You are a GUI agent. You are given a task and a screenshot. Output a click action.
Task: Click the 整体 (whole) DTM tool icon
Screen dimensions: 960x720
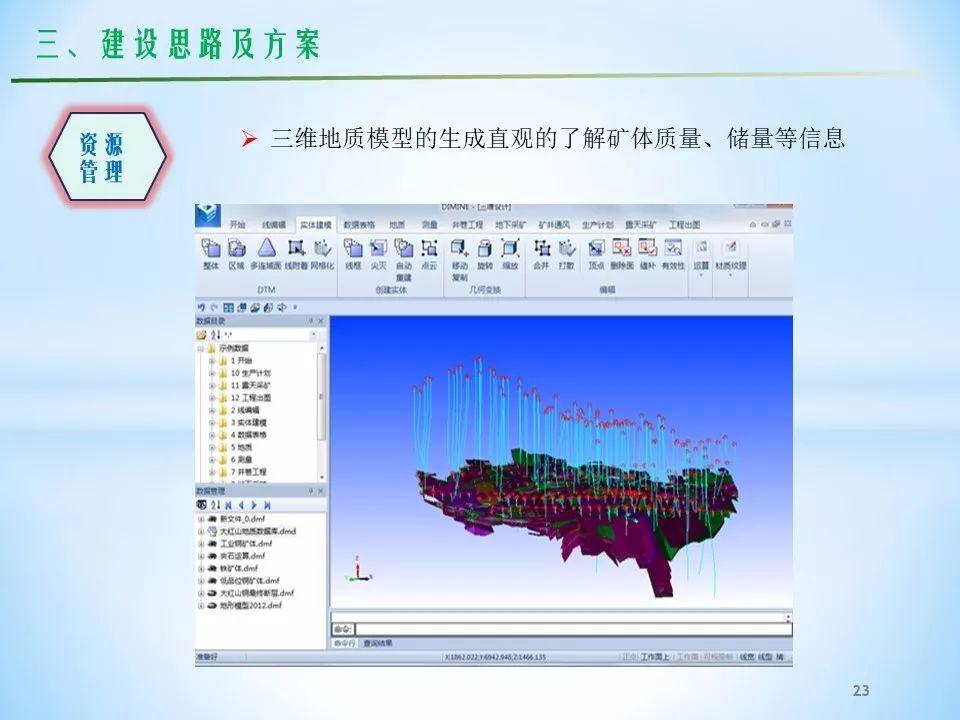[x=211, y=249]
